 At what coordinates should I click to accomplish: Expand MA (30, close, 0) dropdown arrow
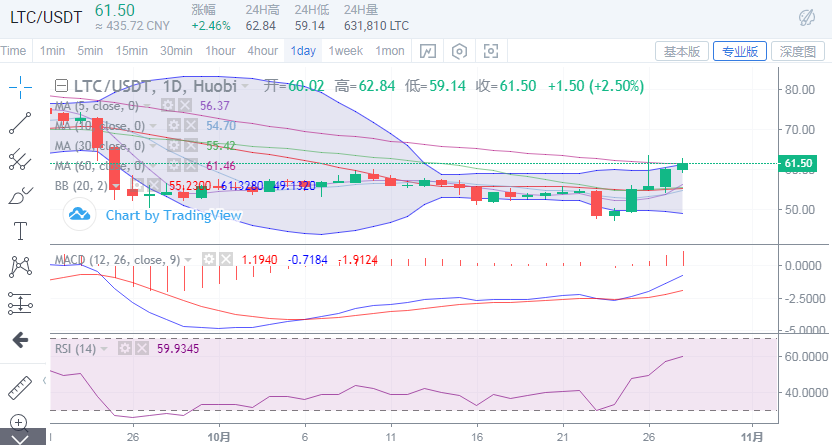pyautogui.click(x=153, y=146)
